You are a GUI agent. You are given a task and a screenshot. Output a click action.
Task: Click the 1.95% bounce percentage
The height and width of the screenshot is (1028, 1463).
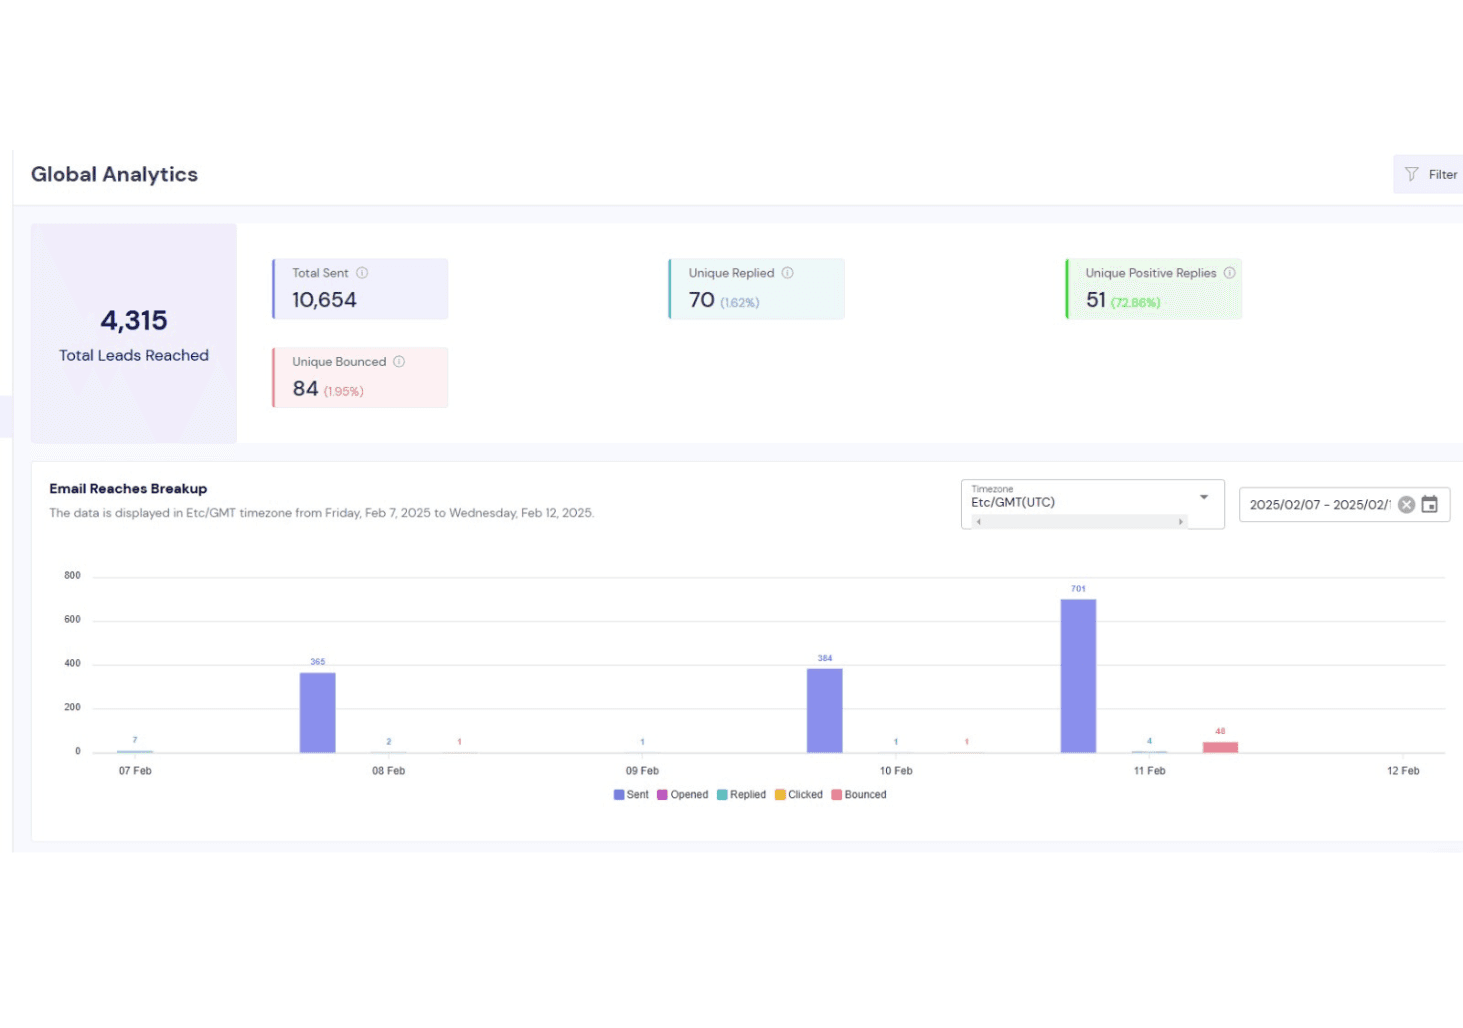pyautogui.click(x=343, y=392)
